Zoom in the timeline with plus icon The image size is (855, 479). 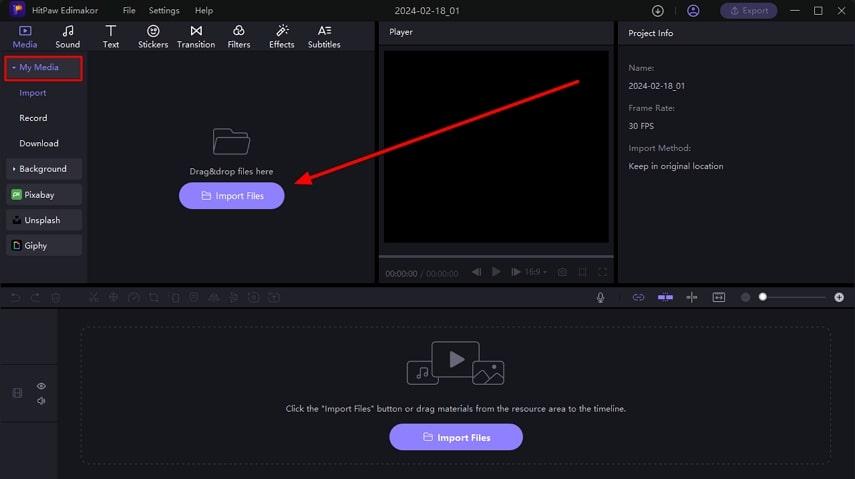click(x=839, y=297)
